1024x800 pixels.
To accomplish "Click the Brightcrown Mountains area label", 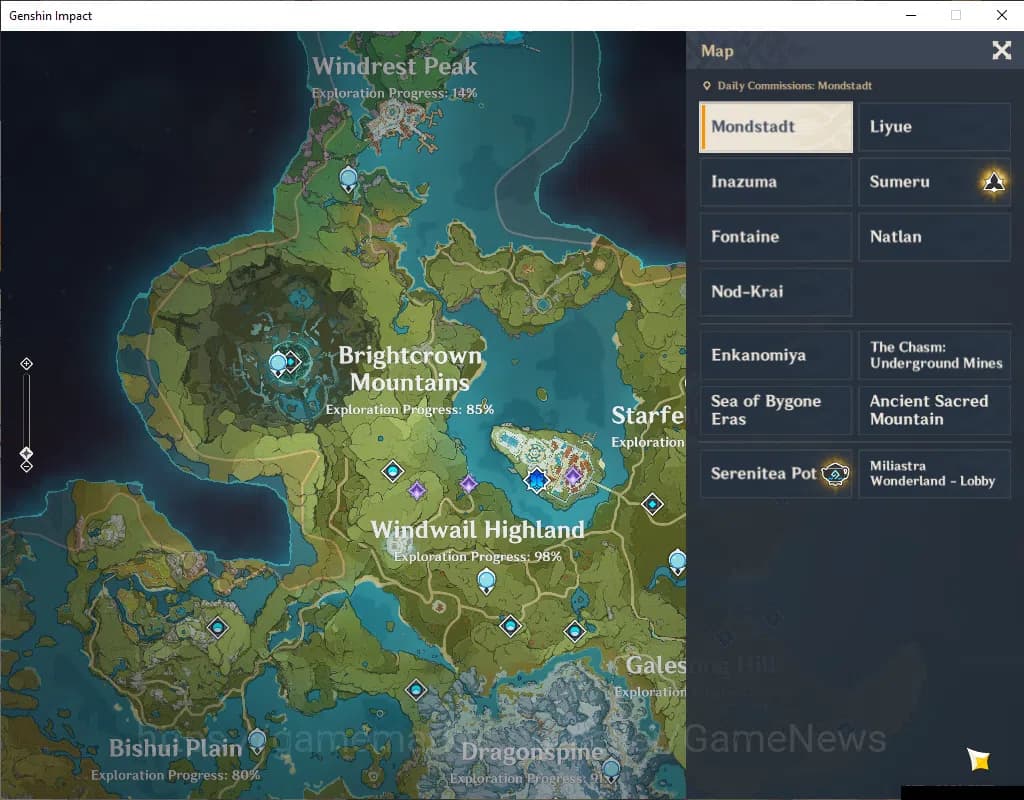I will (409, 369).
